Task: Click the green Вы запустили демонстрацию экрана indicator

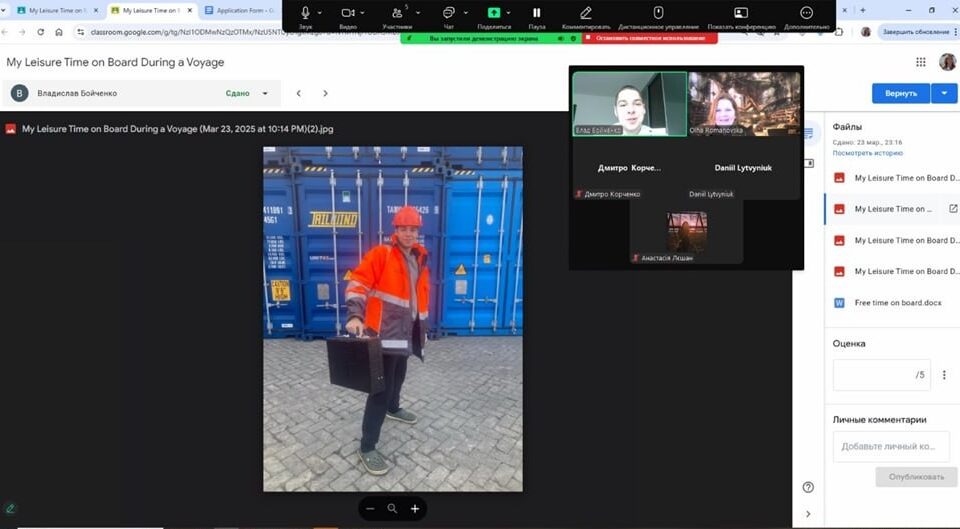Action: click(x=484, y=38)
